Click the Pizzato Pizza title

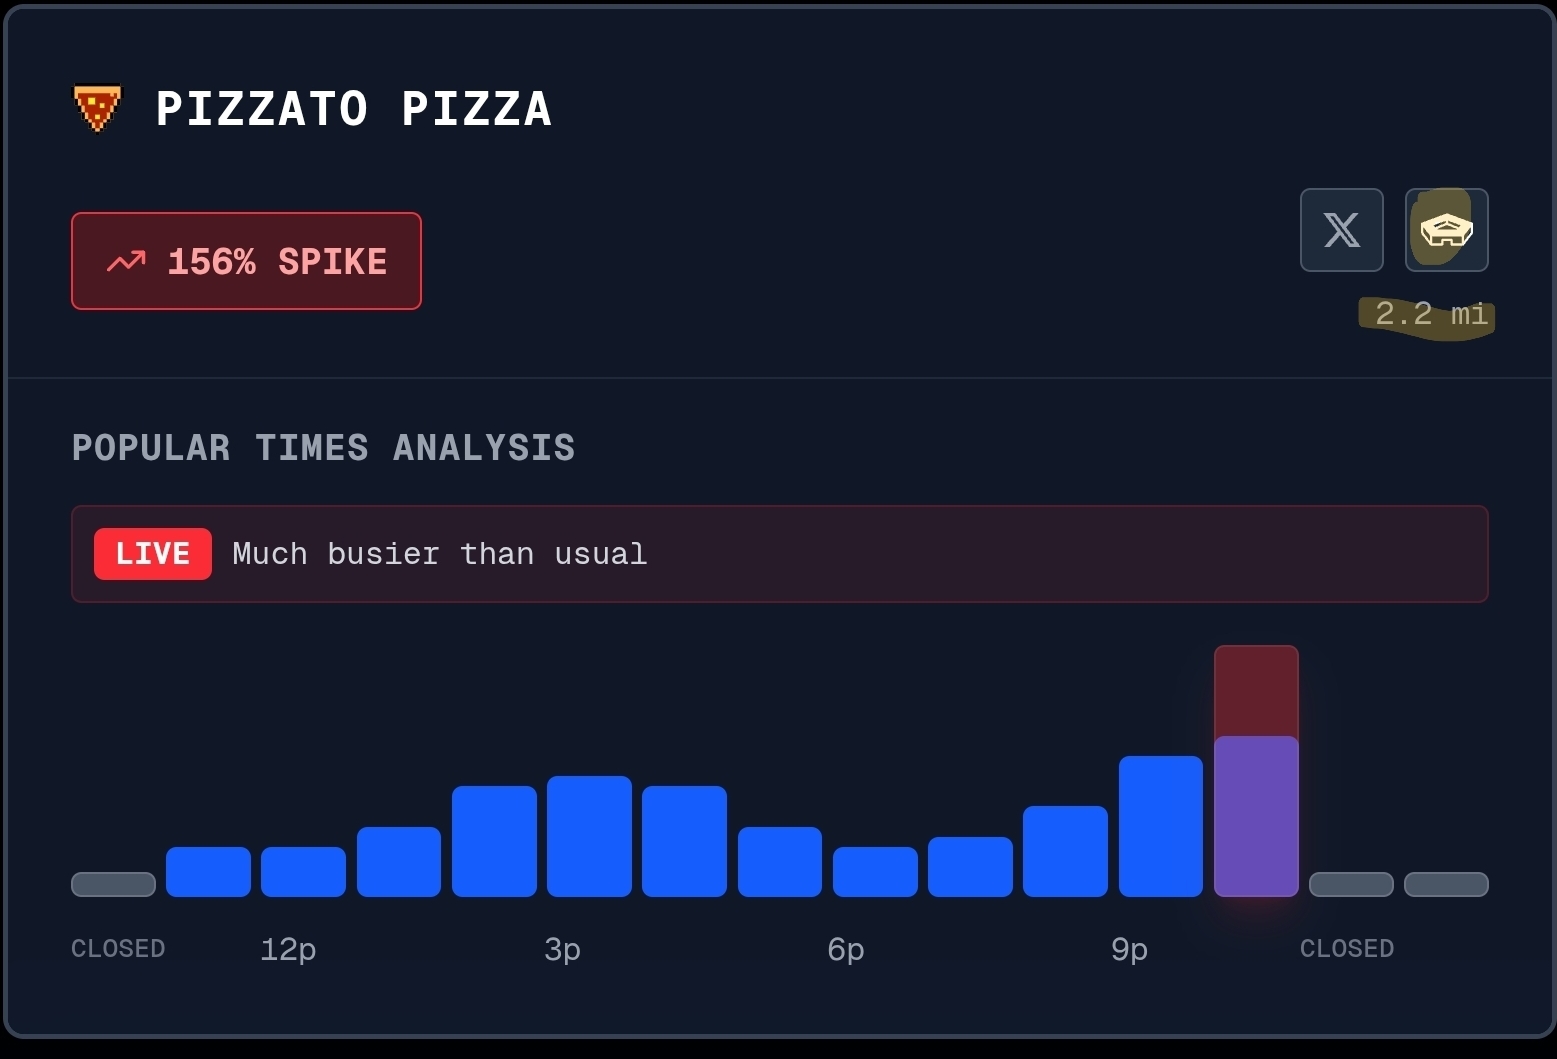[x=353, y=109]
